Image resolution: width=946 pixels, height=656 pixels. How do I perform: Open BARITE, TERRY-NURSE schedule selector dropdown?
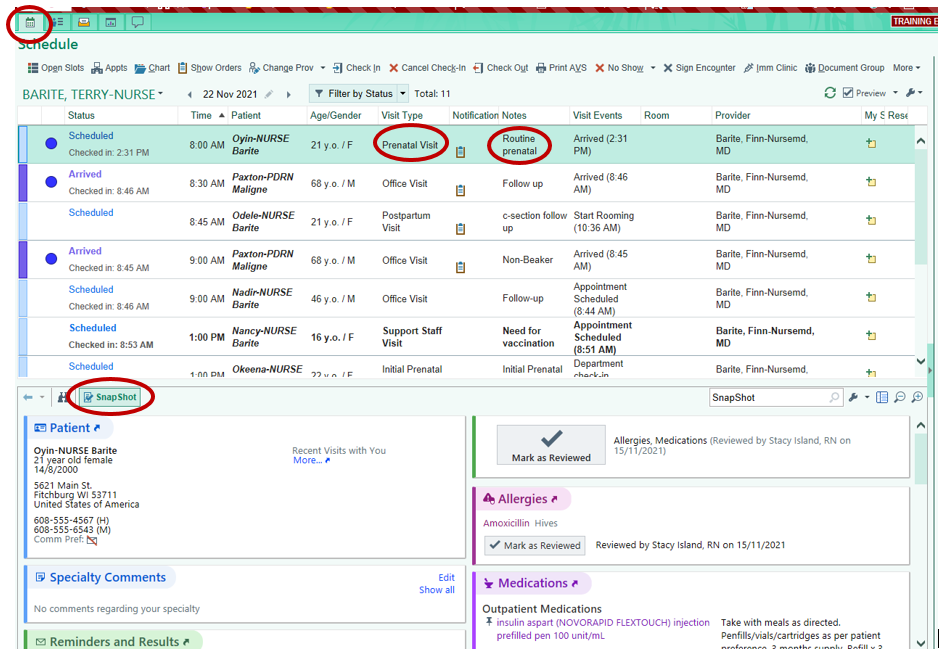(93, 94)
